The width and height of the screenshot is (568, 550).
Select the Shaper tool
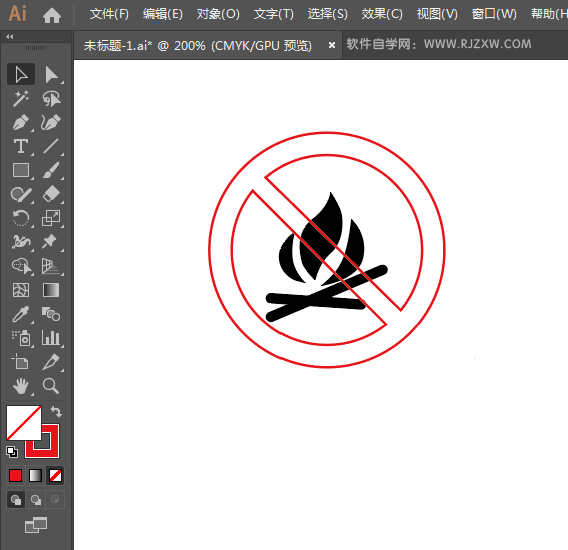click(21, 194)
